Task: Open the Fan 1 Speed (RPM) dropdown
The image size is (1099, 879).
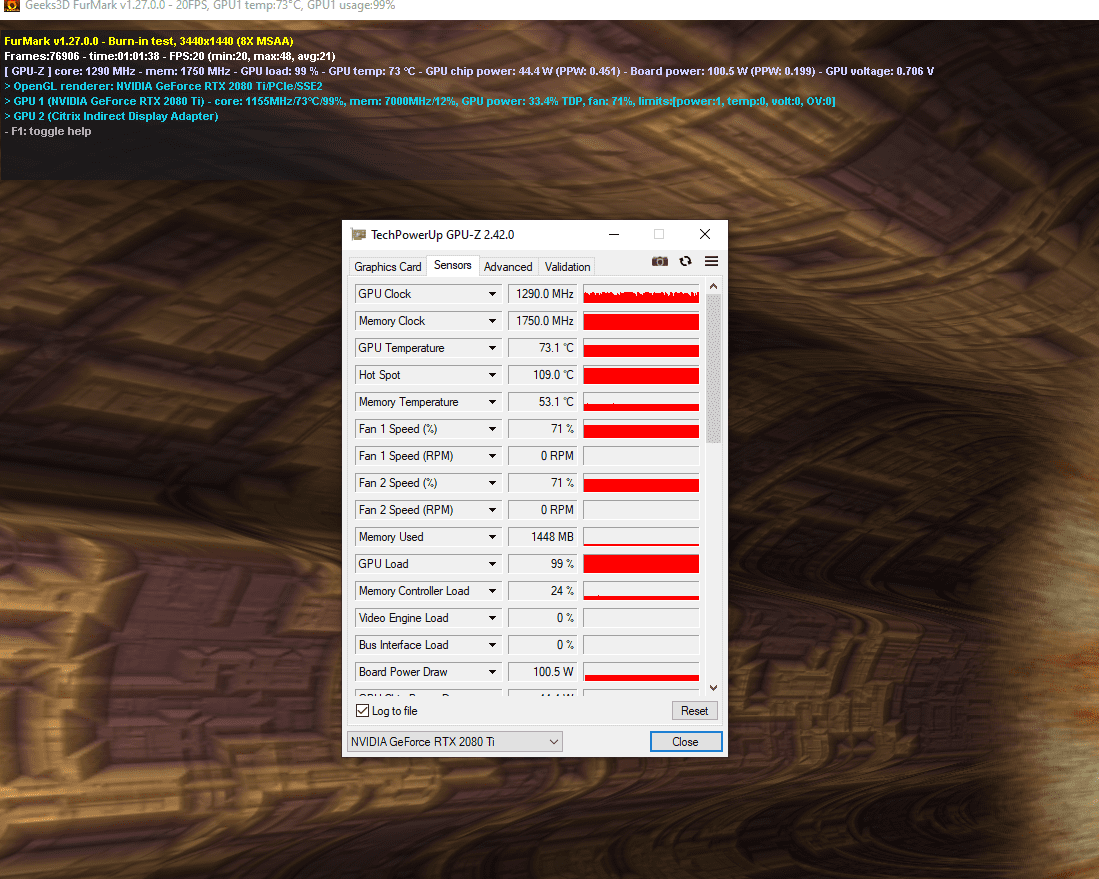Action: coord(493,456)
